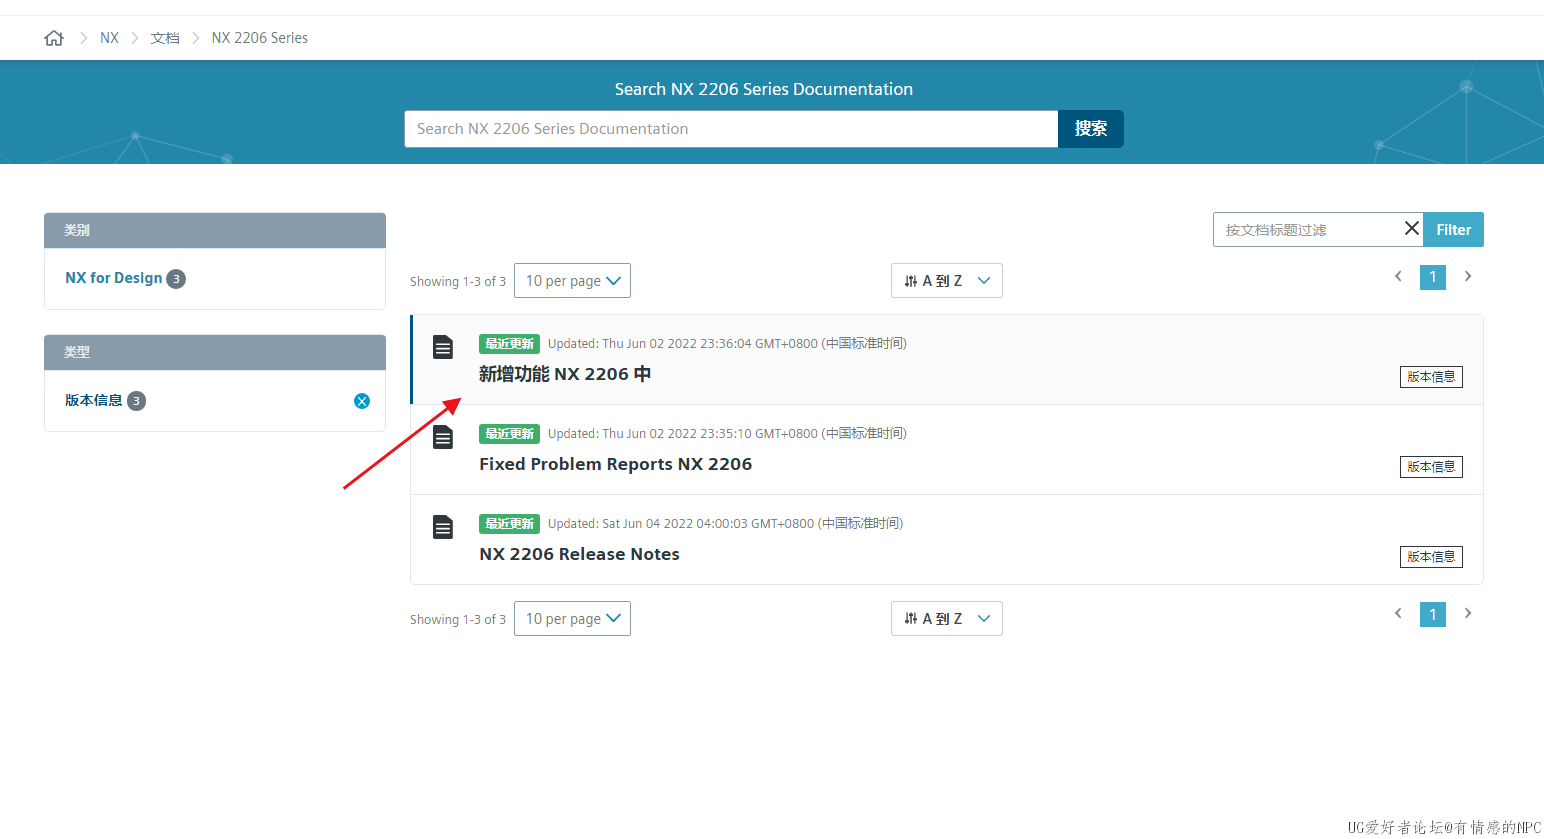
Task: Remove the 版本信息 filter with X icon
Action: tap(362, 401)
